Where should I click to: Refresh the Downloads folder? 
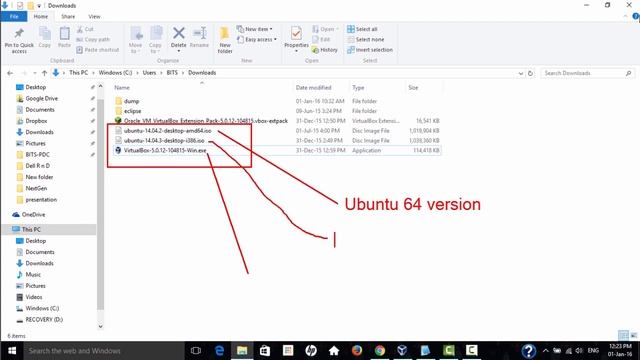click(x=530, y=73)
